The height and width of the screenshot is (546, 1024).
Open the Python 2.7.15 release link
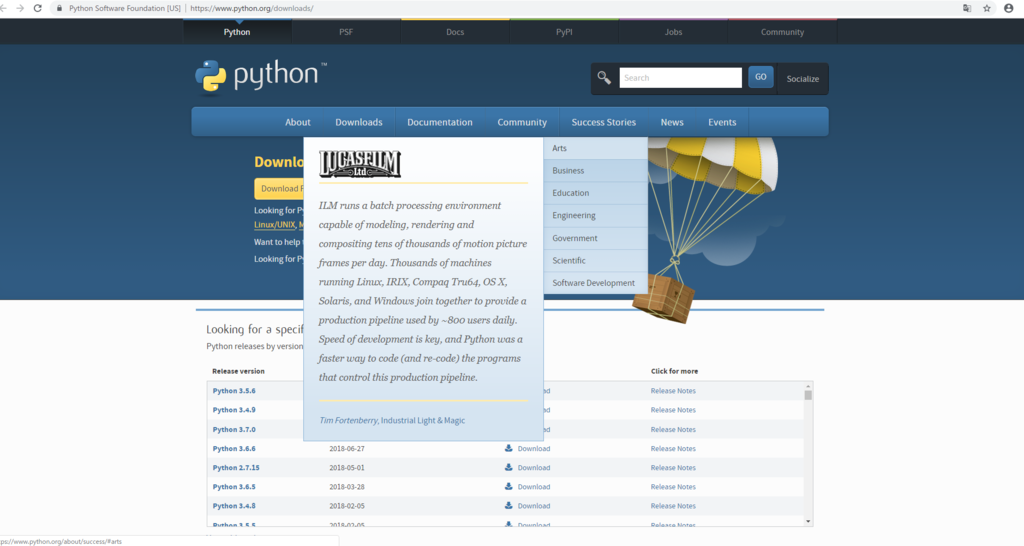coord(236,467)
